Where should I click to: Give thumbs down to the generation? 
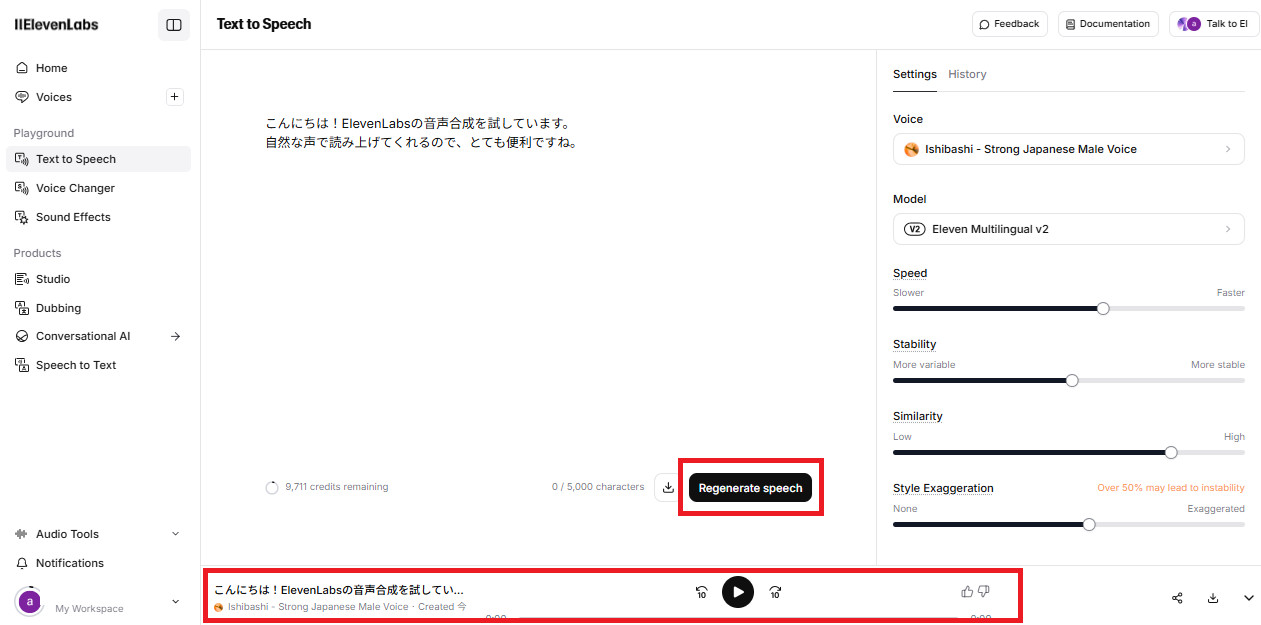(x=983, y=591)
